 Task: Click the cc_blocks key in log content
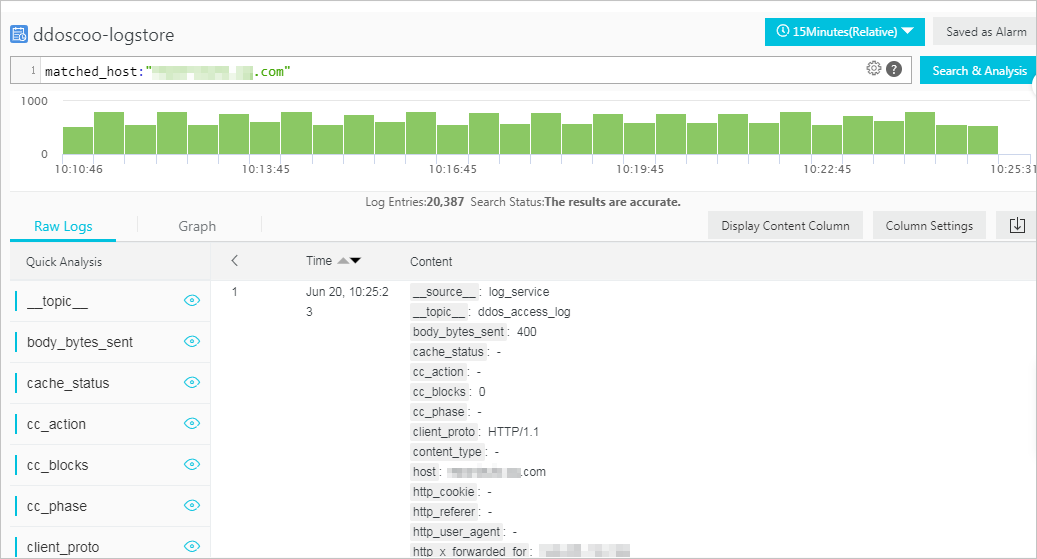(x=439, y=392)
